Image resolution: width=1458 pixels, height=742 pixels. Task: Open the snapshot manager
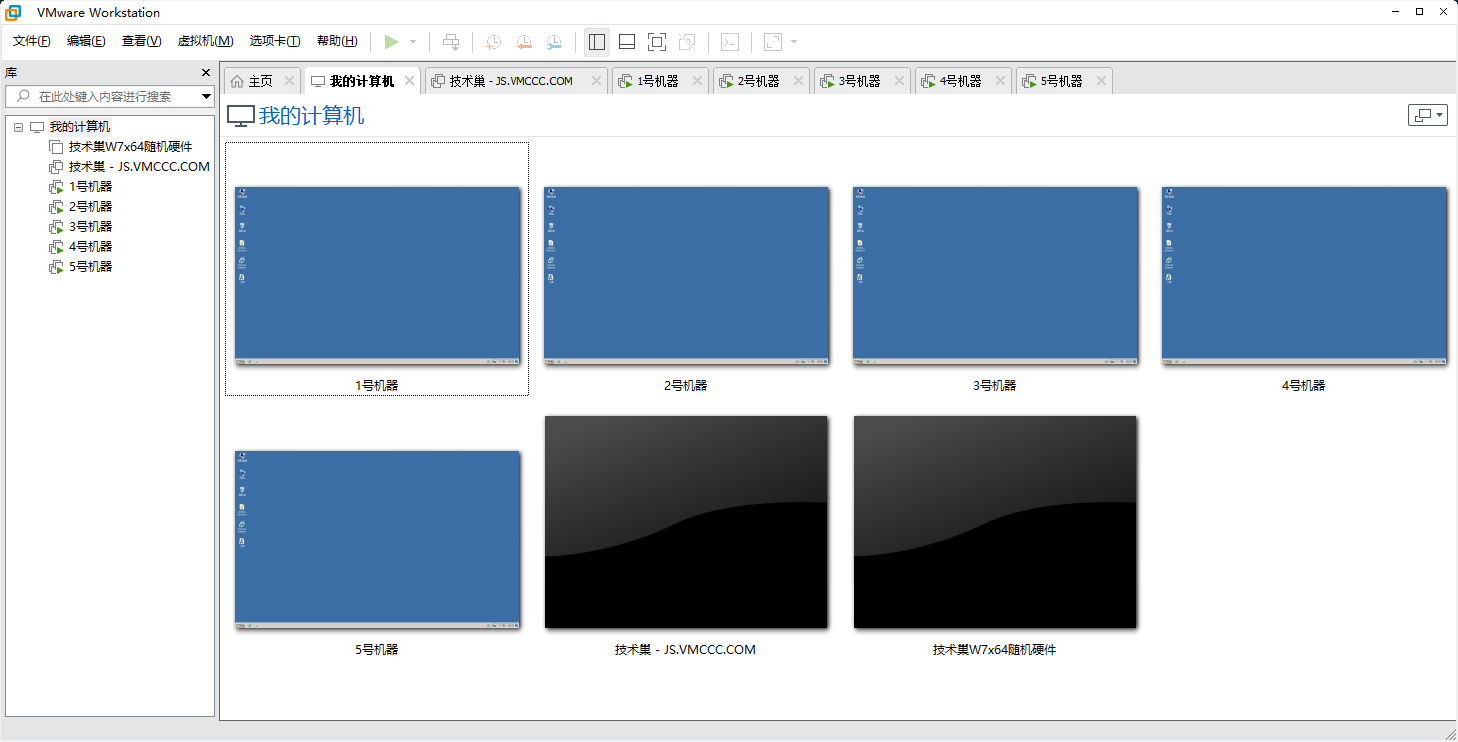click(554, 42)
